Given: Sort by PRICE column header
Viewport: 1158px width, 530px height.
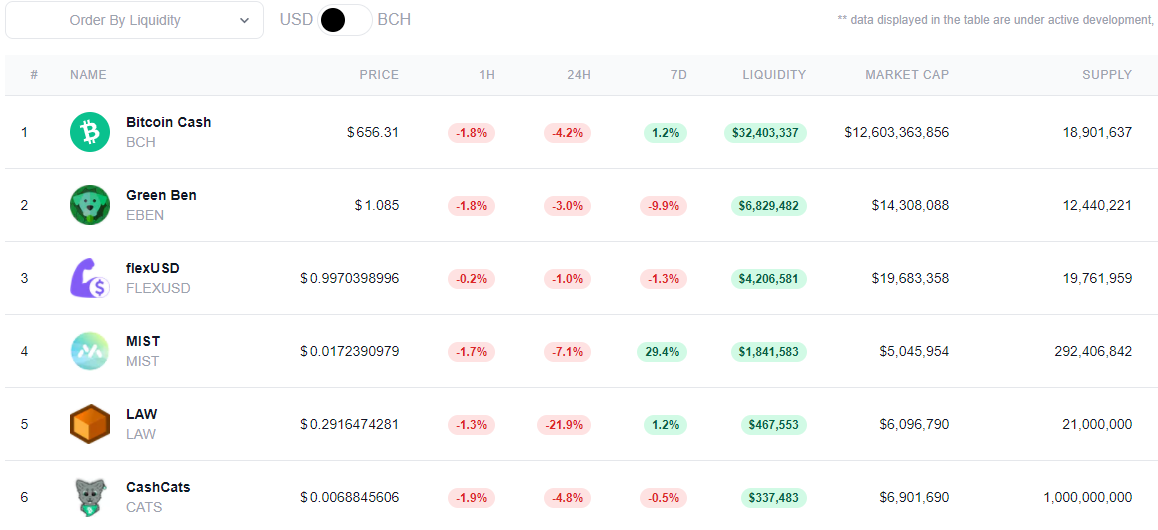Looking at the screenshot, I should tap(379, 75).
